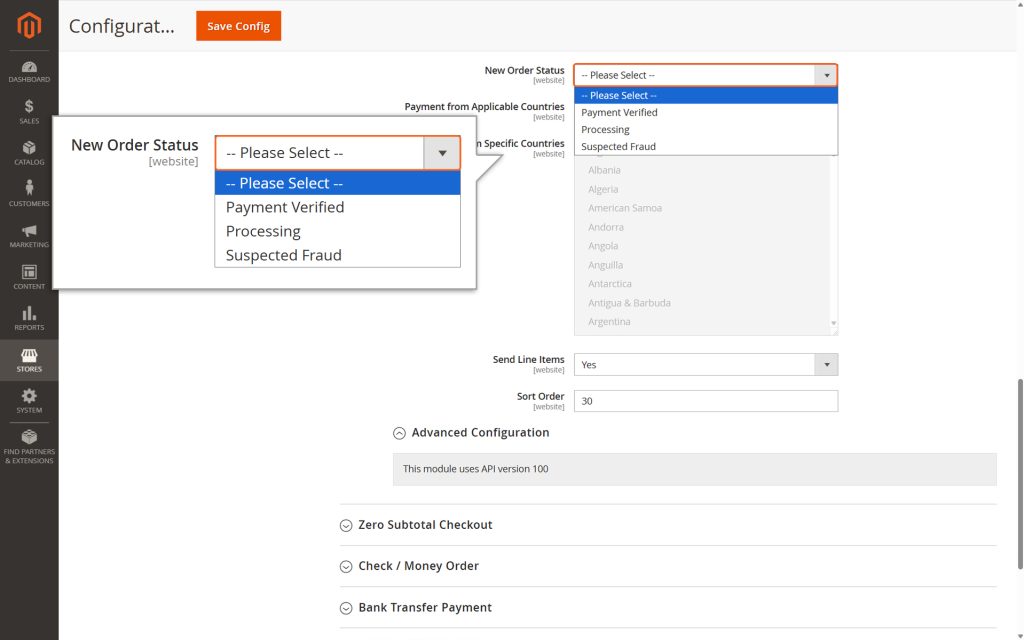Expand the Bank Transfer Payment section
Screen dimensions: 1024x640
425,607
